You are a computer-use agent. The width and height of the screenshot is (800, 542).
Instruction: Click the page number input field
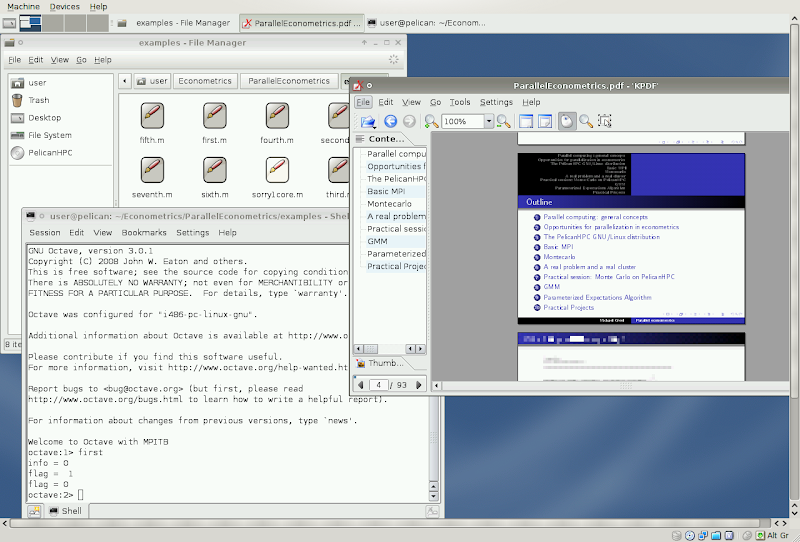[x=379, y=384]
